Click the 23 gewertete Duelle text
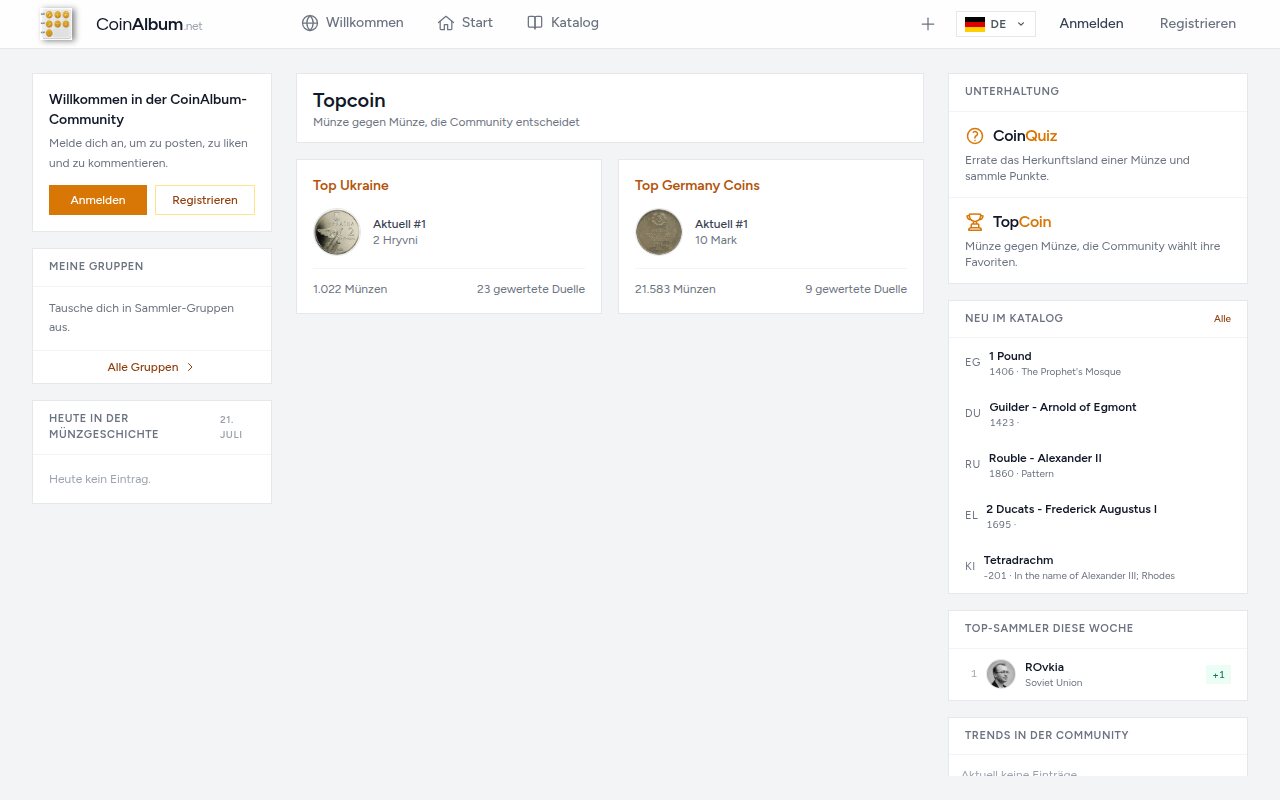1280x800 pixels. [x=531, y=289]
